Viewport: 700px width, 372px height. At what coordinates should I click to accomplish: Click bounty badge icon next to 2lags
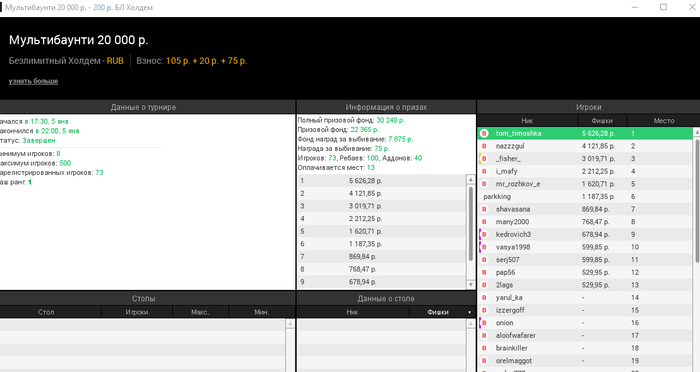coord(484,285)
